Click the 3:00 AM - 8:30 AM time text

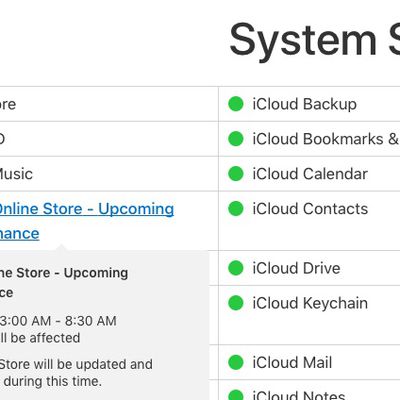tap(58, 321)
